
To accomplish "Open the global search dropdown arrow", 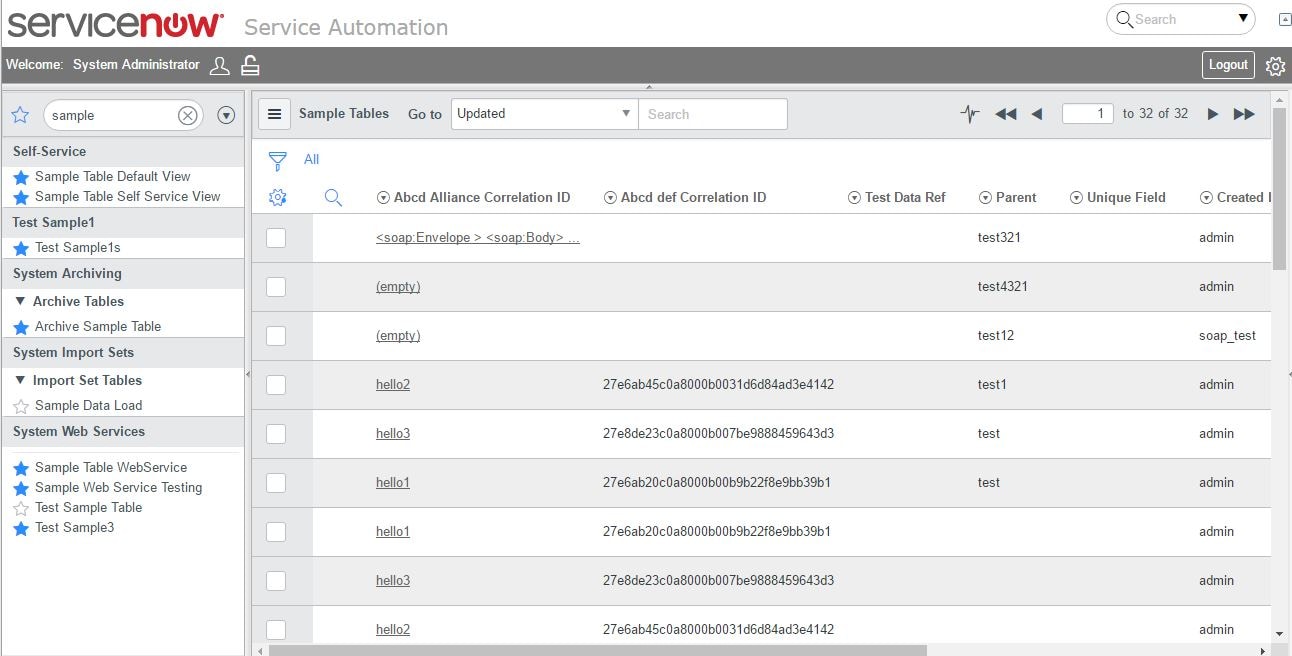I will (x=1243, y=18).
